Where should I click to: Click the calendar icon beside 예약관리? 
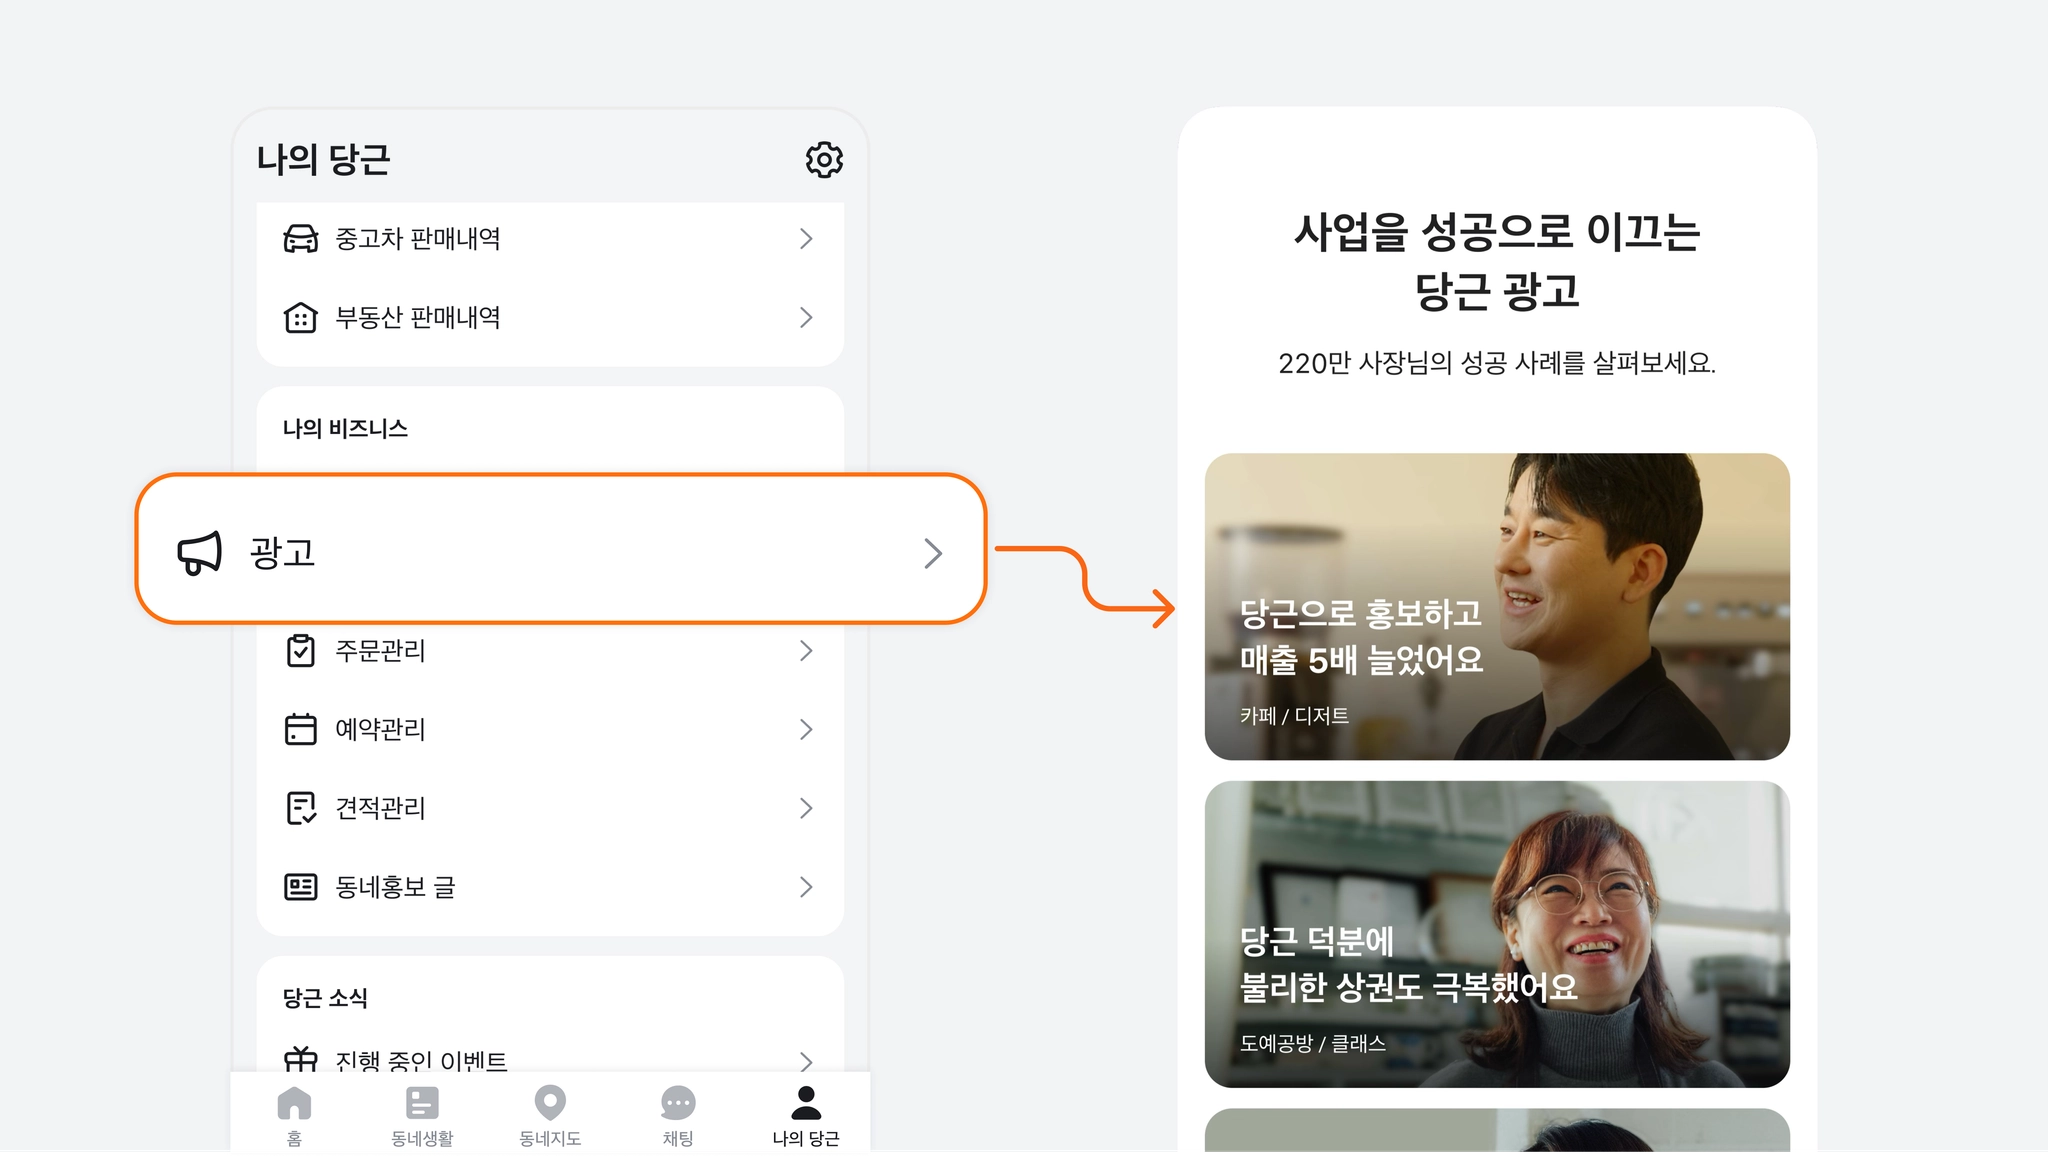300,729
